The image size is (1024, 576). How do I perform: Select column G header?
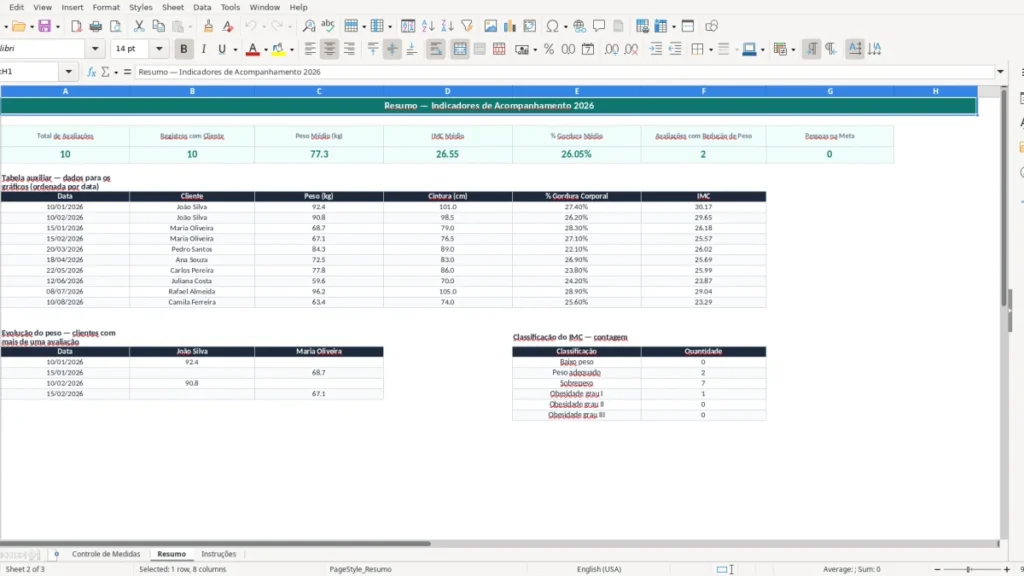tap(830, 91)
